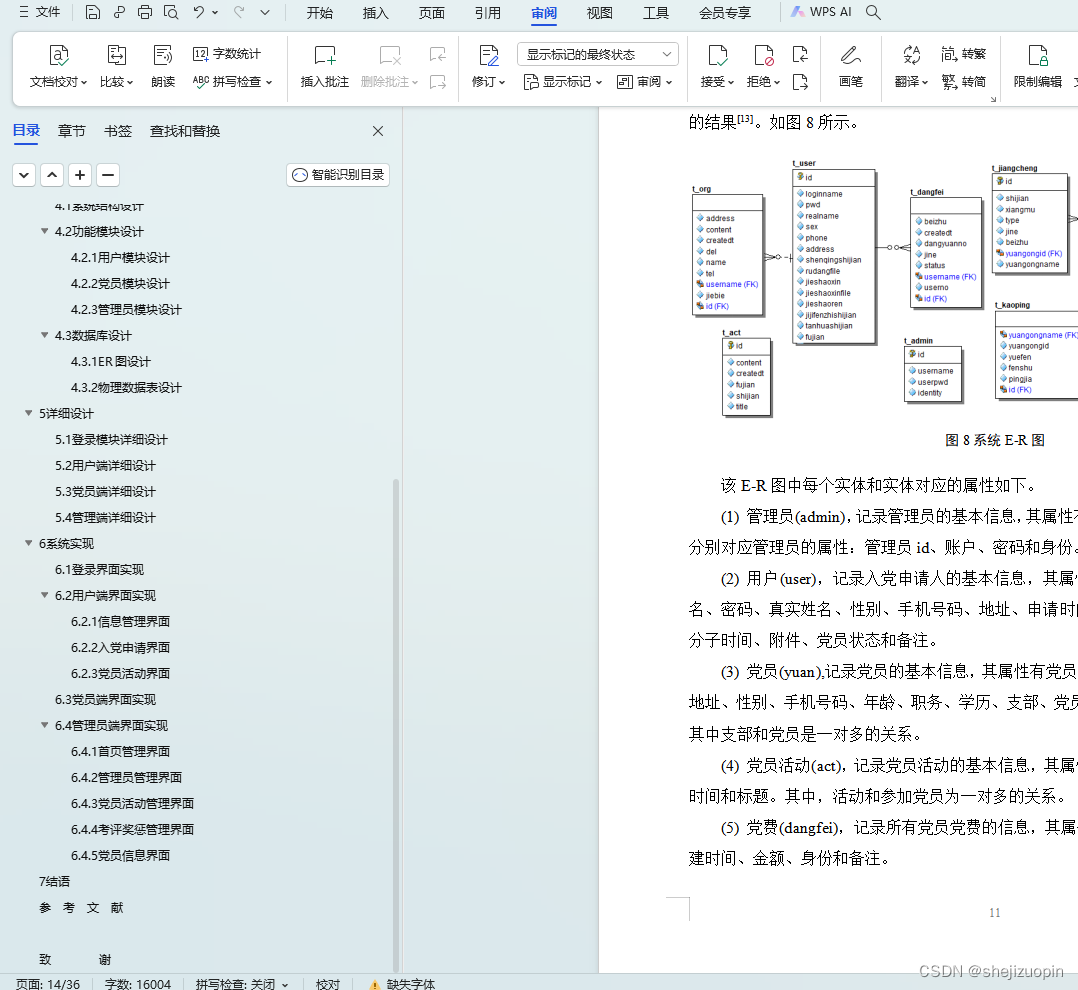Collapse the 4.3数据库设计 outline node

pos(45,335)
